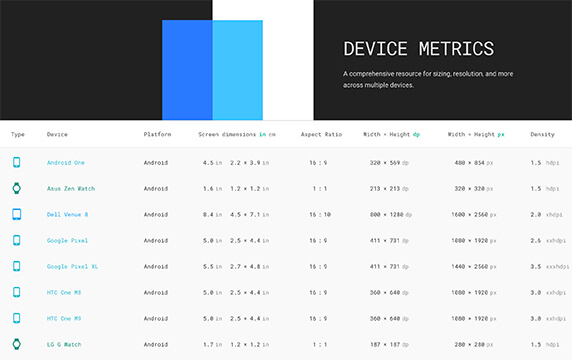Switch screen dimensions to cm
This screenshot has height=360, width=572.
272,134
